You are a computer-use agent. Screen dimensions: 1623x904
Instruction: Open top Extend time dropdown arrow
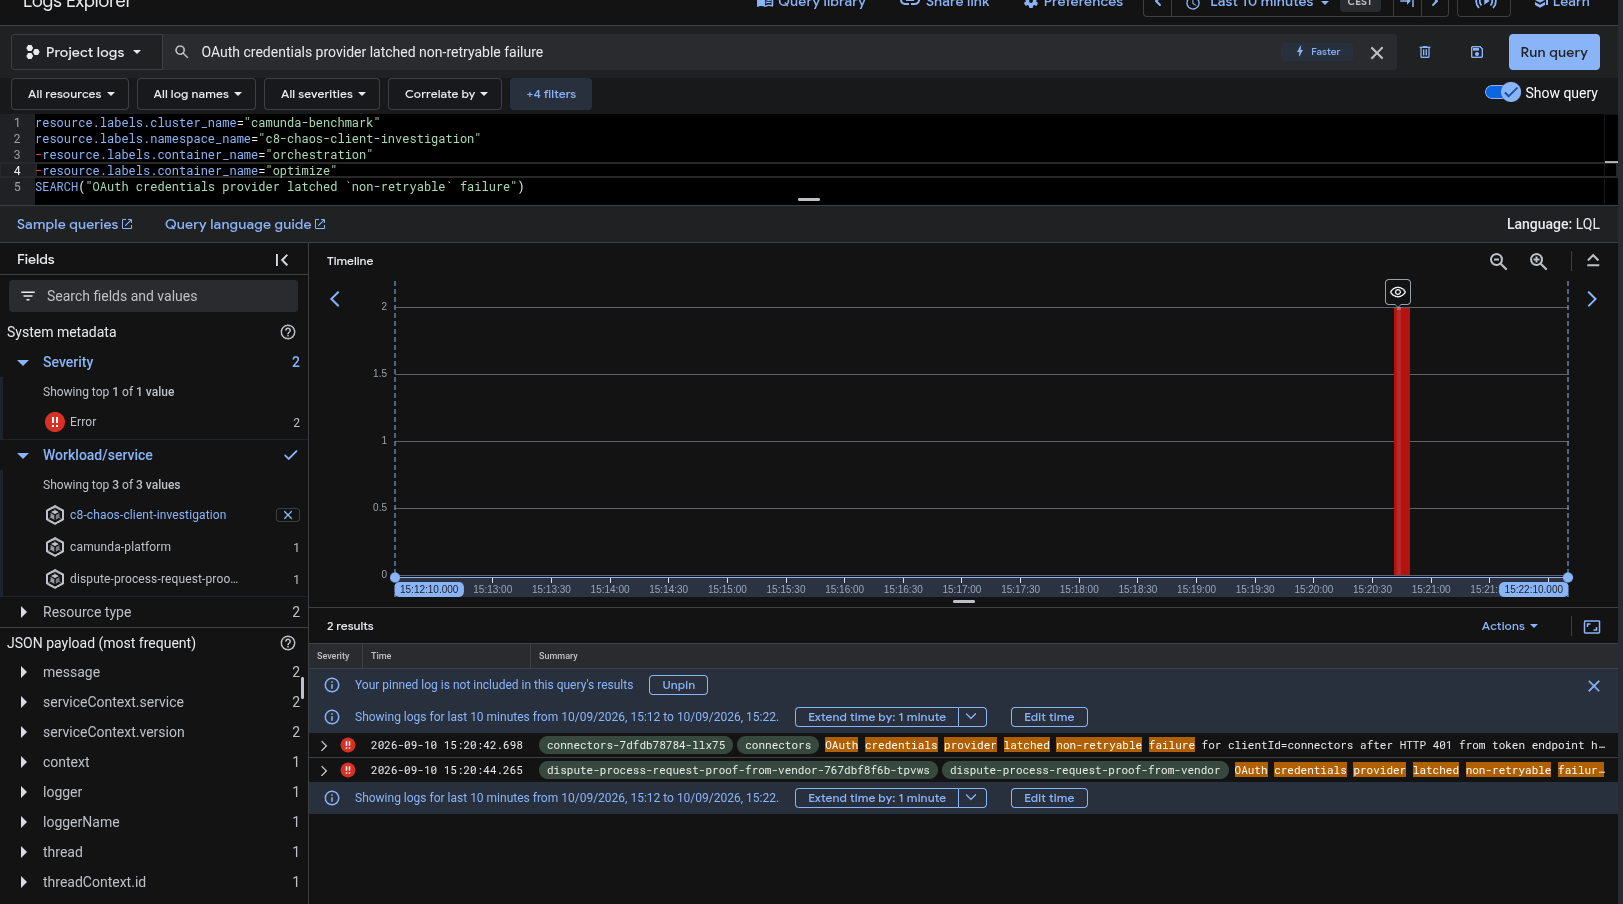972,717
